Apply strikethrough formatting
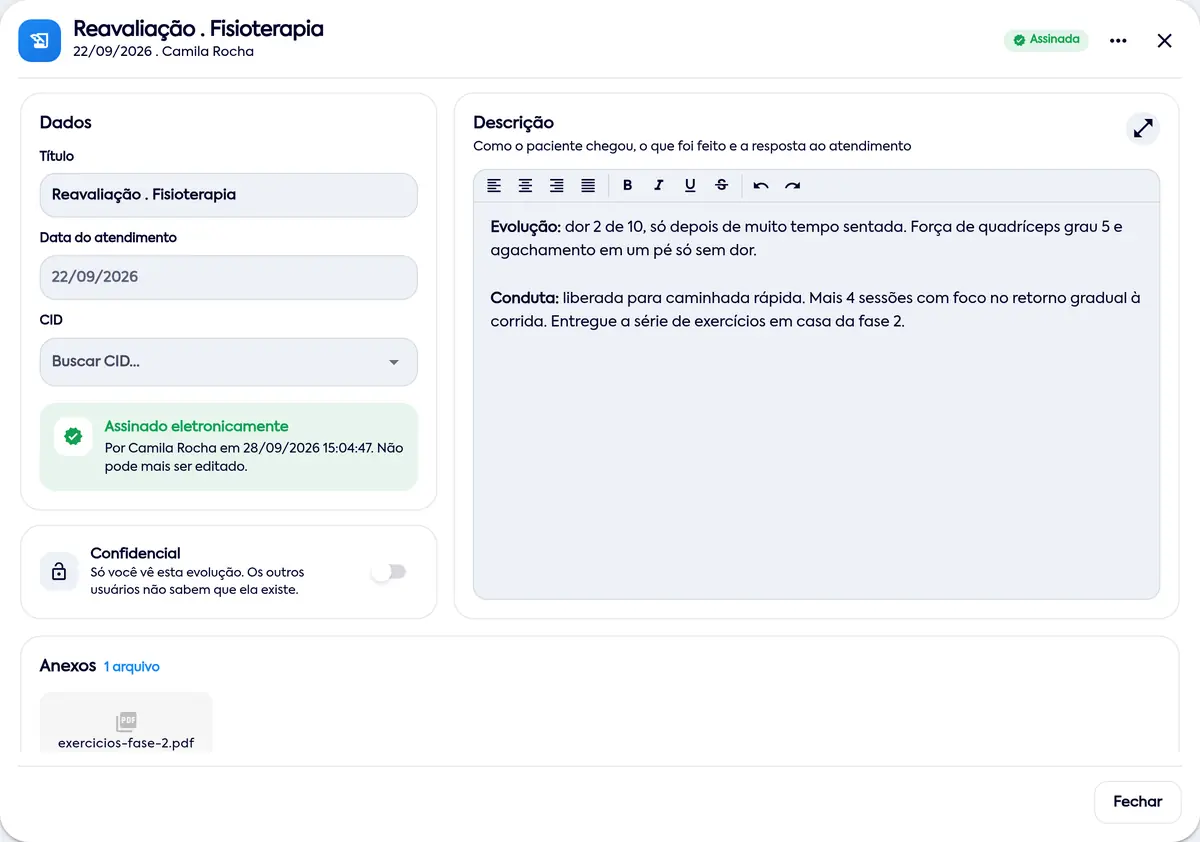 tap(722, 185)
